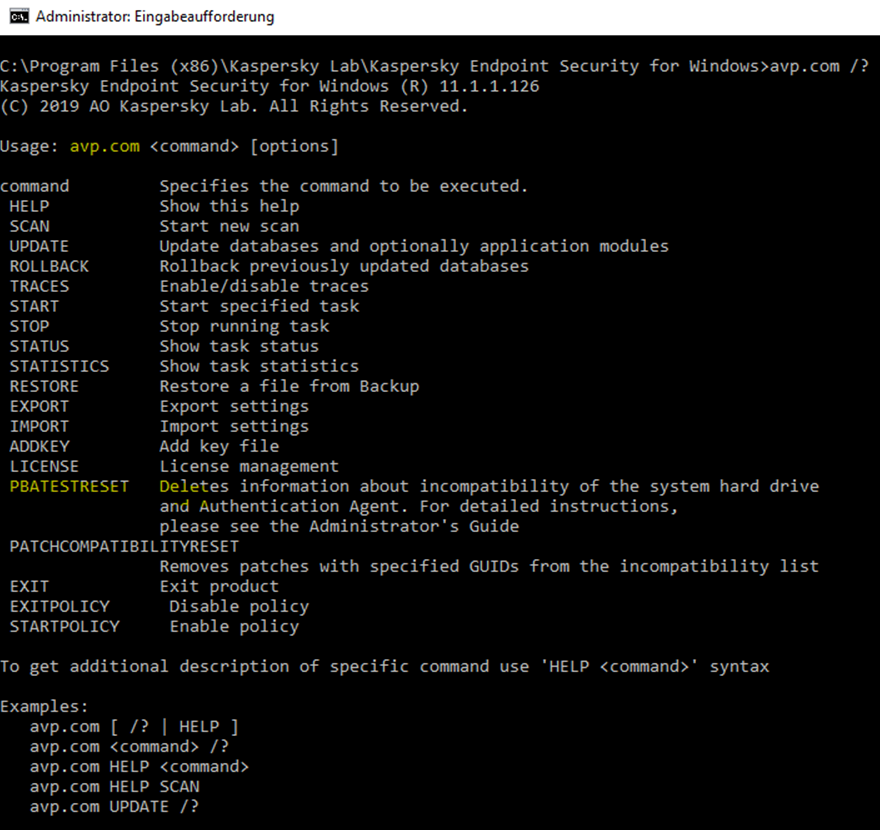The height and width of the screenshot is (830, 880).
Task: Click the 'Restore a file from Backup' description
Action: (289, 386)
